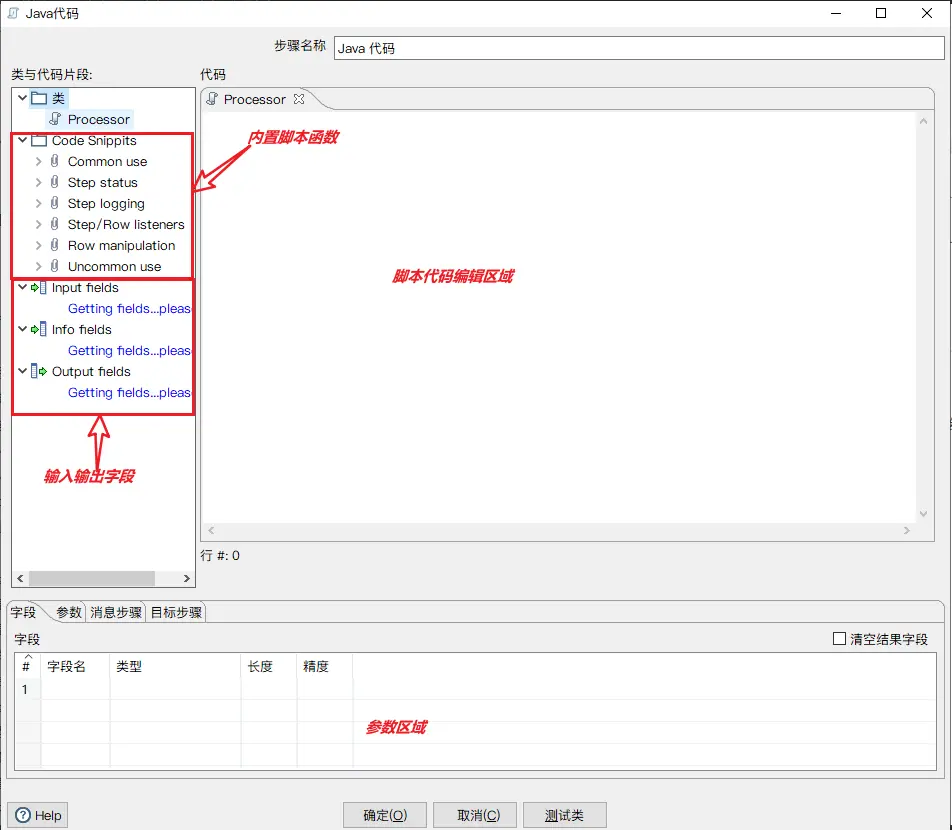The image size is (952, 830).
Task: Click the 测试类 button
Action: (564, 815)
